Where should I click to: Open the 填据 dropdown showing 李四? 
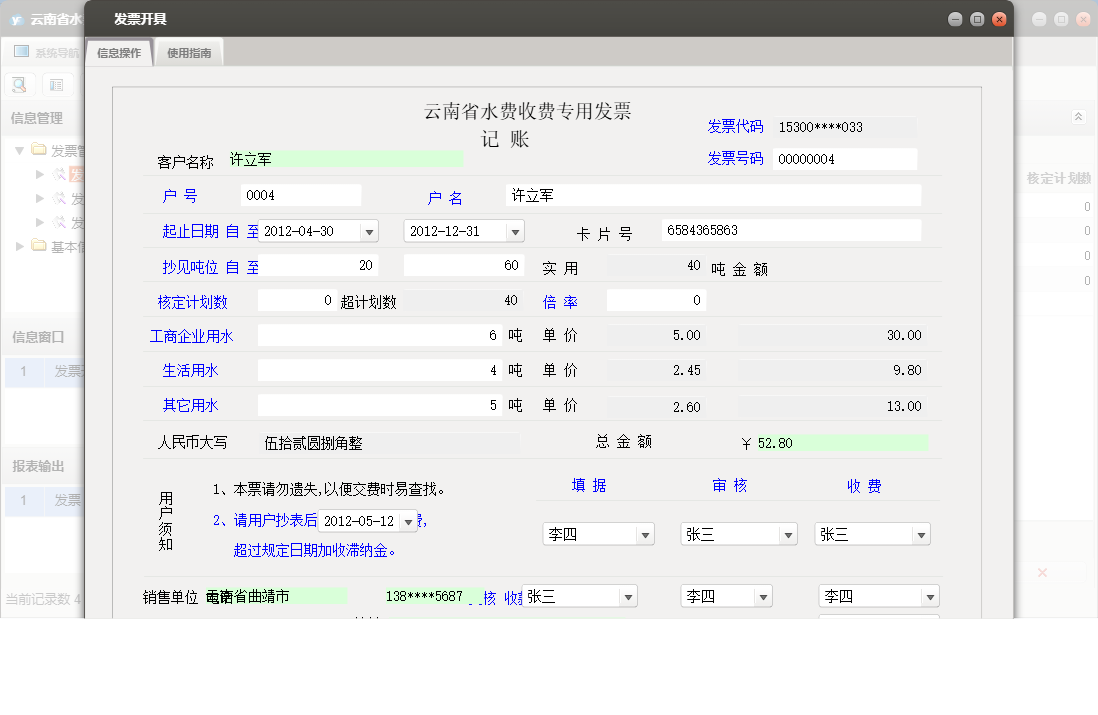(643, 533)
